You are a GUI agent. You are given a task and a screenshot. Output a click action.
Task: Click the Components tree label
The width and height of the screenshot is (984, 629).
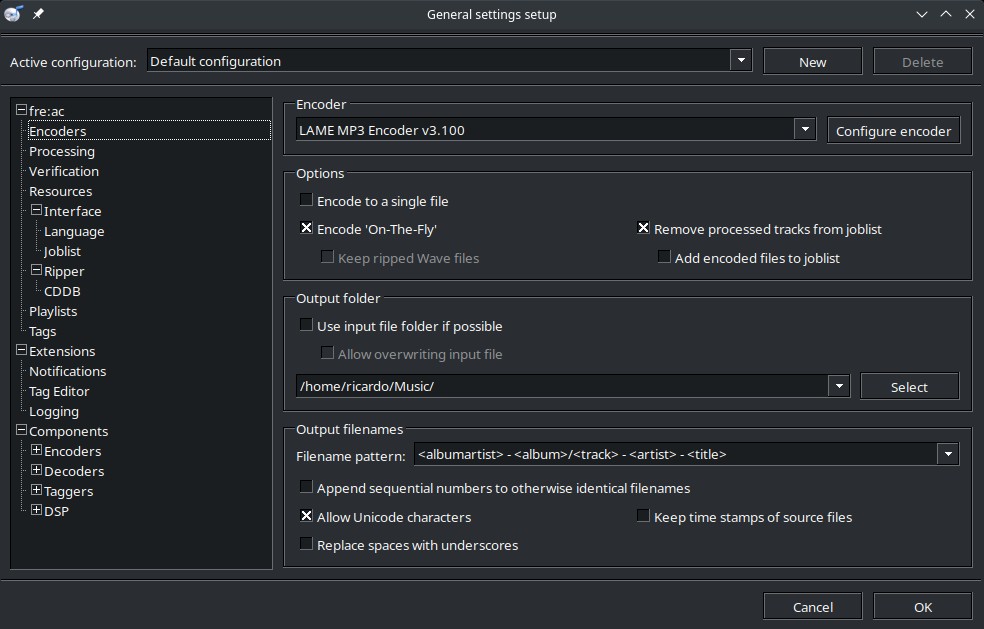[68, 432]
